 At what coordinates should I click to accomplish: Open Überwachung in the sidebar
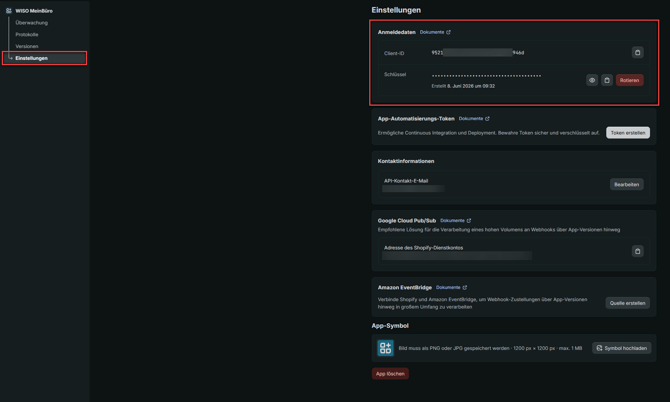click(x=32, y=23)
